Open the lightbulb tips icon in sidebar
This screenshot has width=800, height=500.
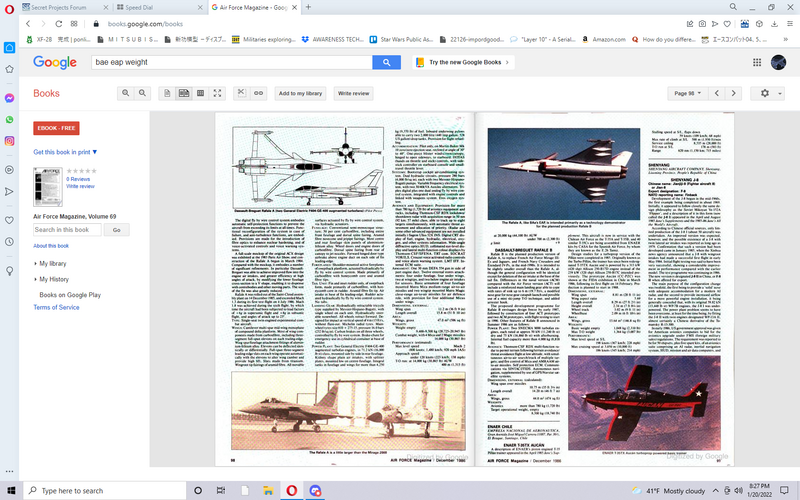coord(9,271)
